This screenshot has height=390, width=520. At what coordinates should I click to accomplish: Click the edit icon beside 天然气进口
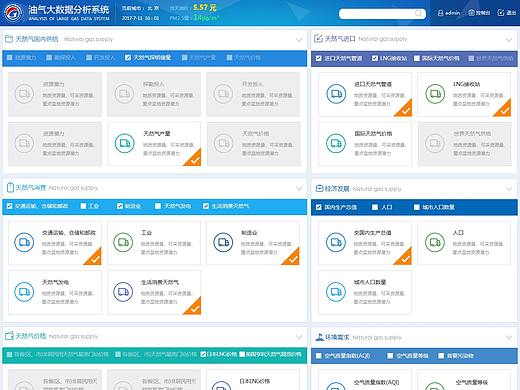click(318, 38)
